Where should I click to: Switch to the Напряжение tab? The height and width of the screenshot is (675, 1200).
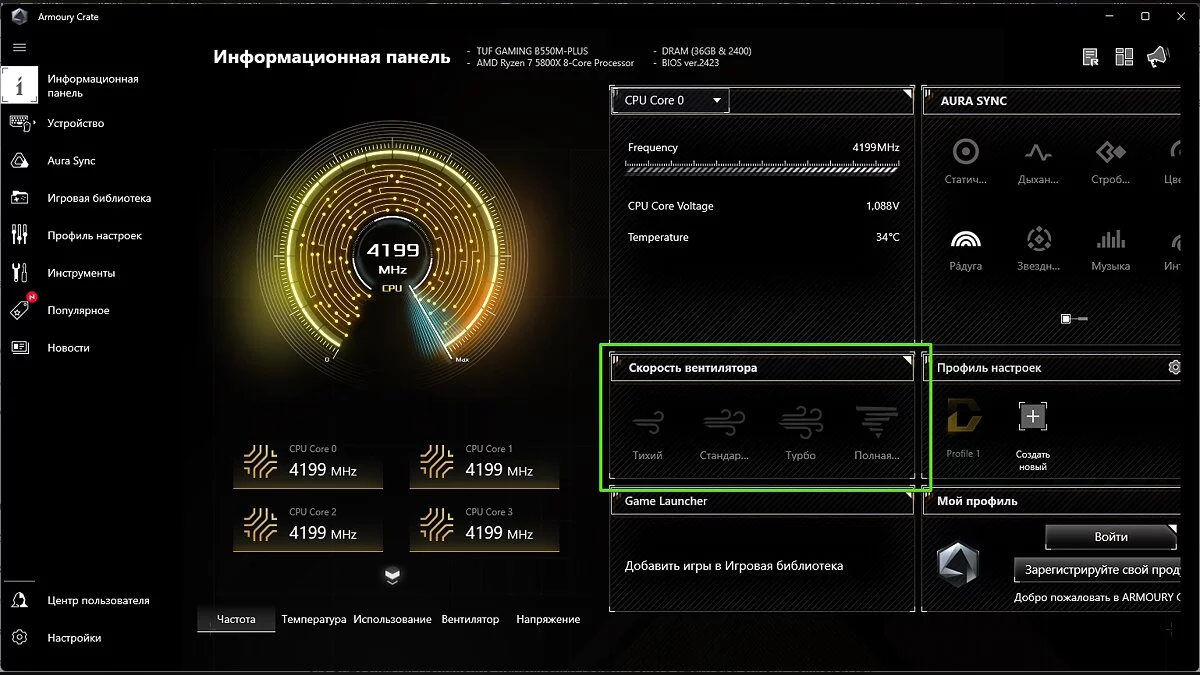click(x=548, y=619)
